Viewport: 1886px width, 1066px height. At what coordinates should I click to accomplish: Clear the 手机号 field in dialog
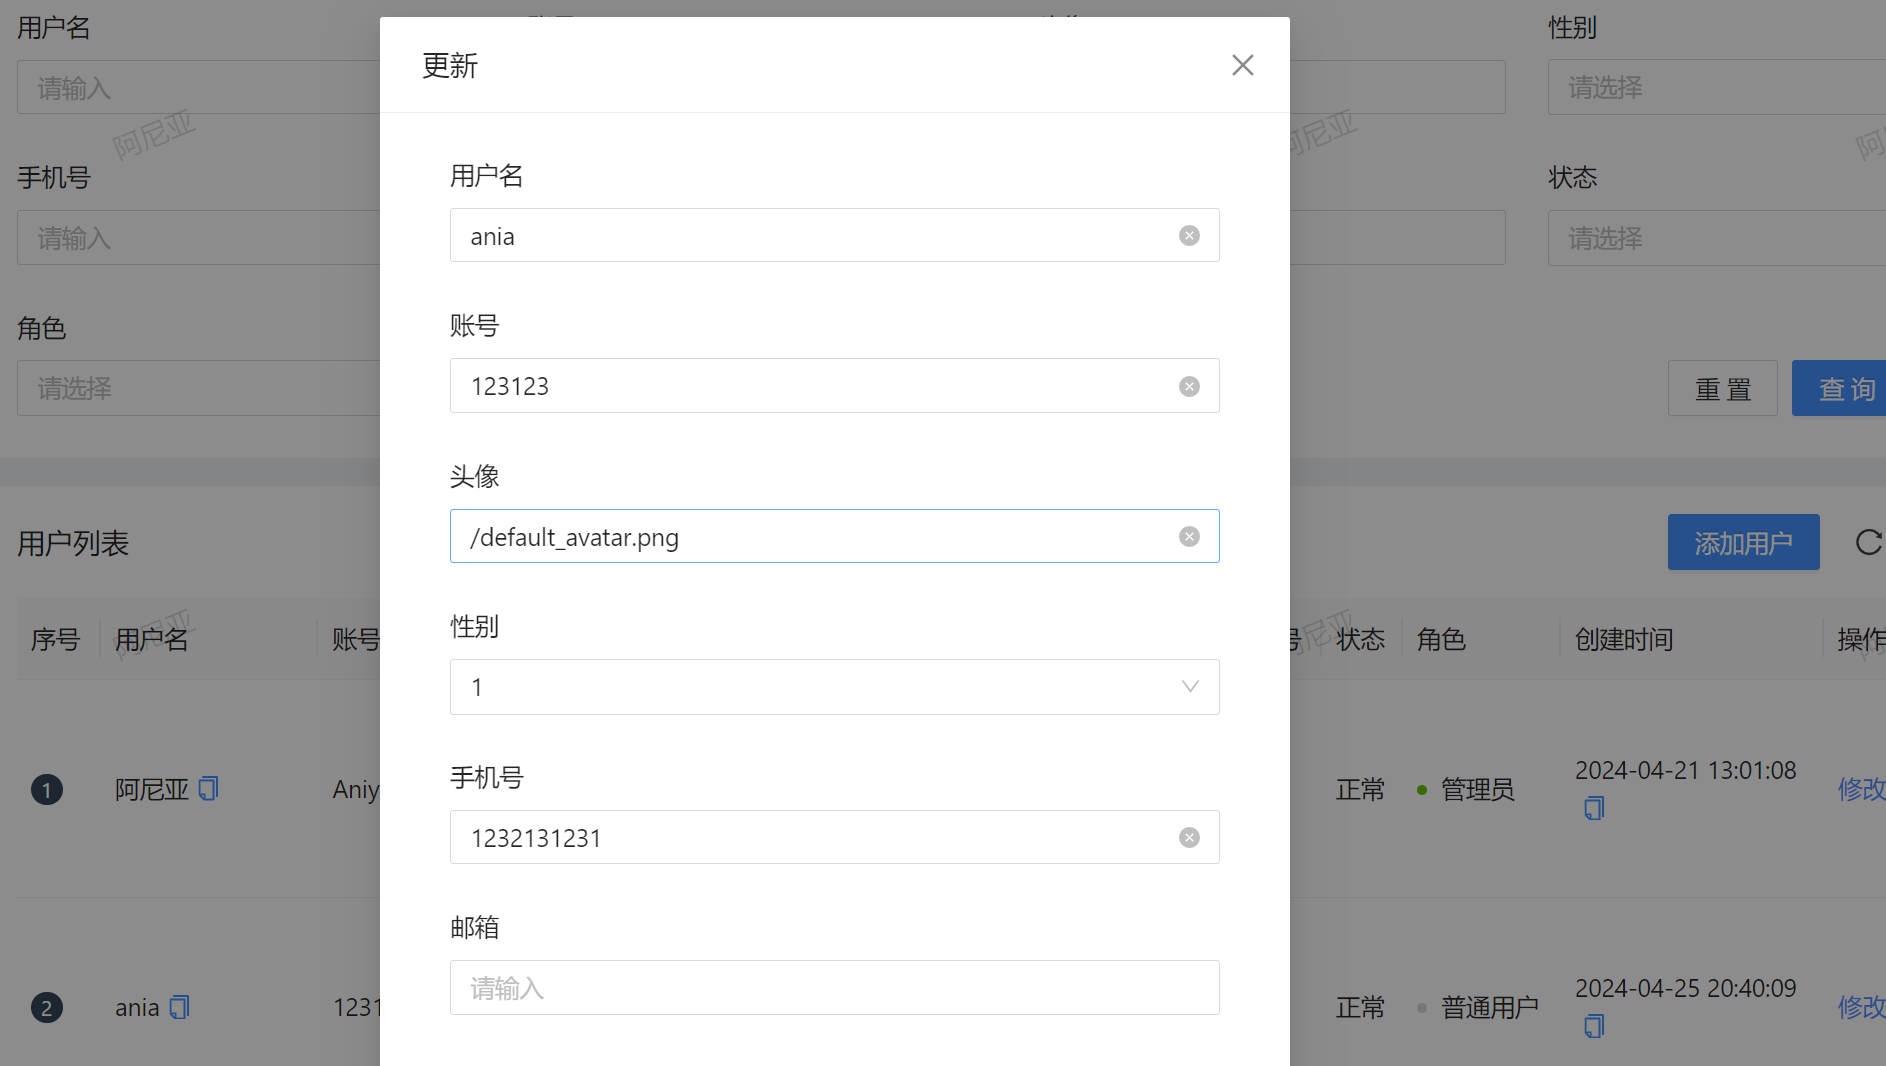pyautogui.click(x=1189, y=838)
